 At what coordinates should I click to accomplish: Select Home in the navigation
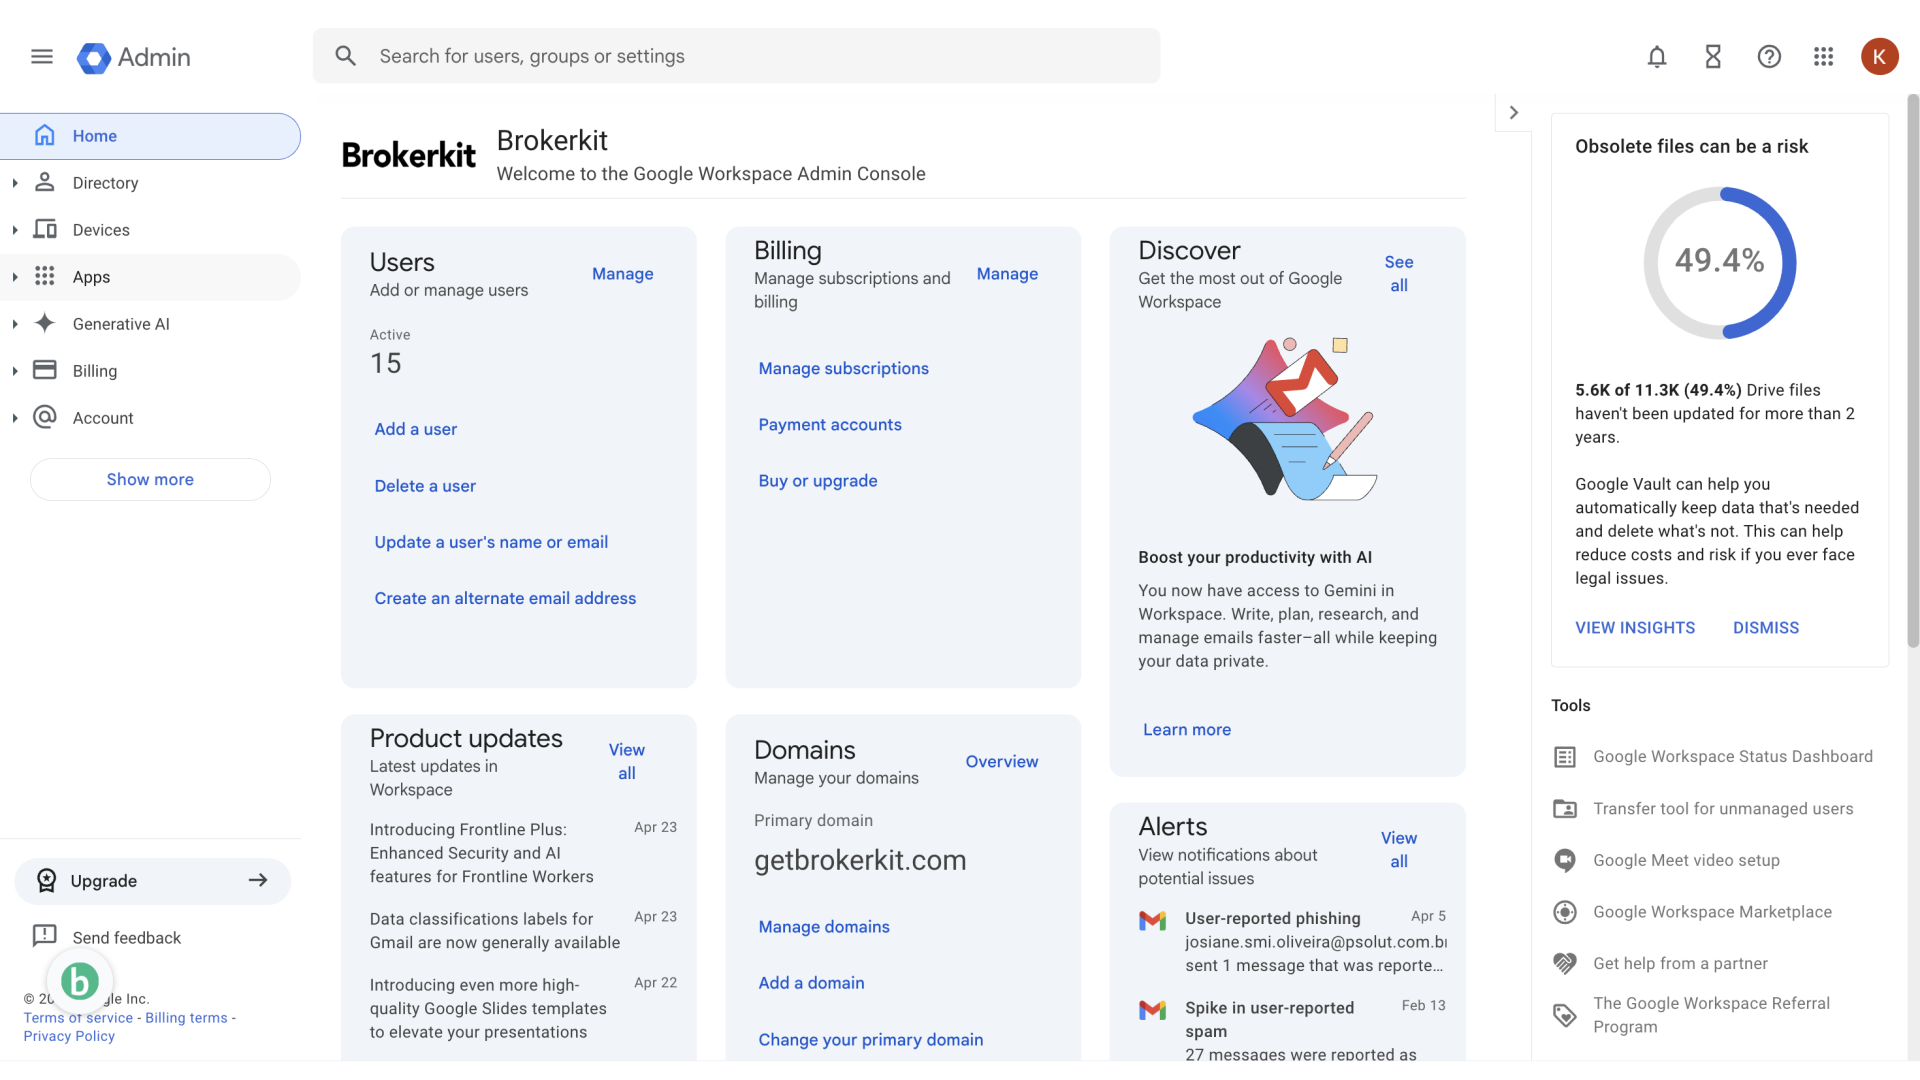(x=150, y=136)
